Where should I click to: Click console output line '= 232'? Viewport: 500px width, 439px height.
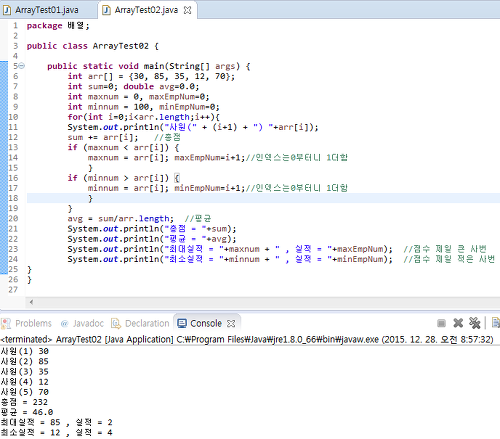(24, 402)
